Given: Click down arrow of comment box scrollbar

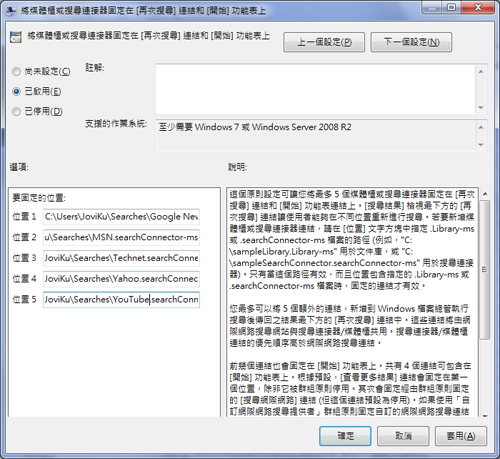Looking at the screenshot, I should tap(481, 107).
